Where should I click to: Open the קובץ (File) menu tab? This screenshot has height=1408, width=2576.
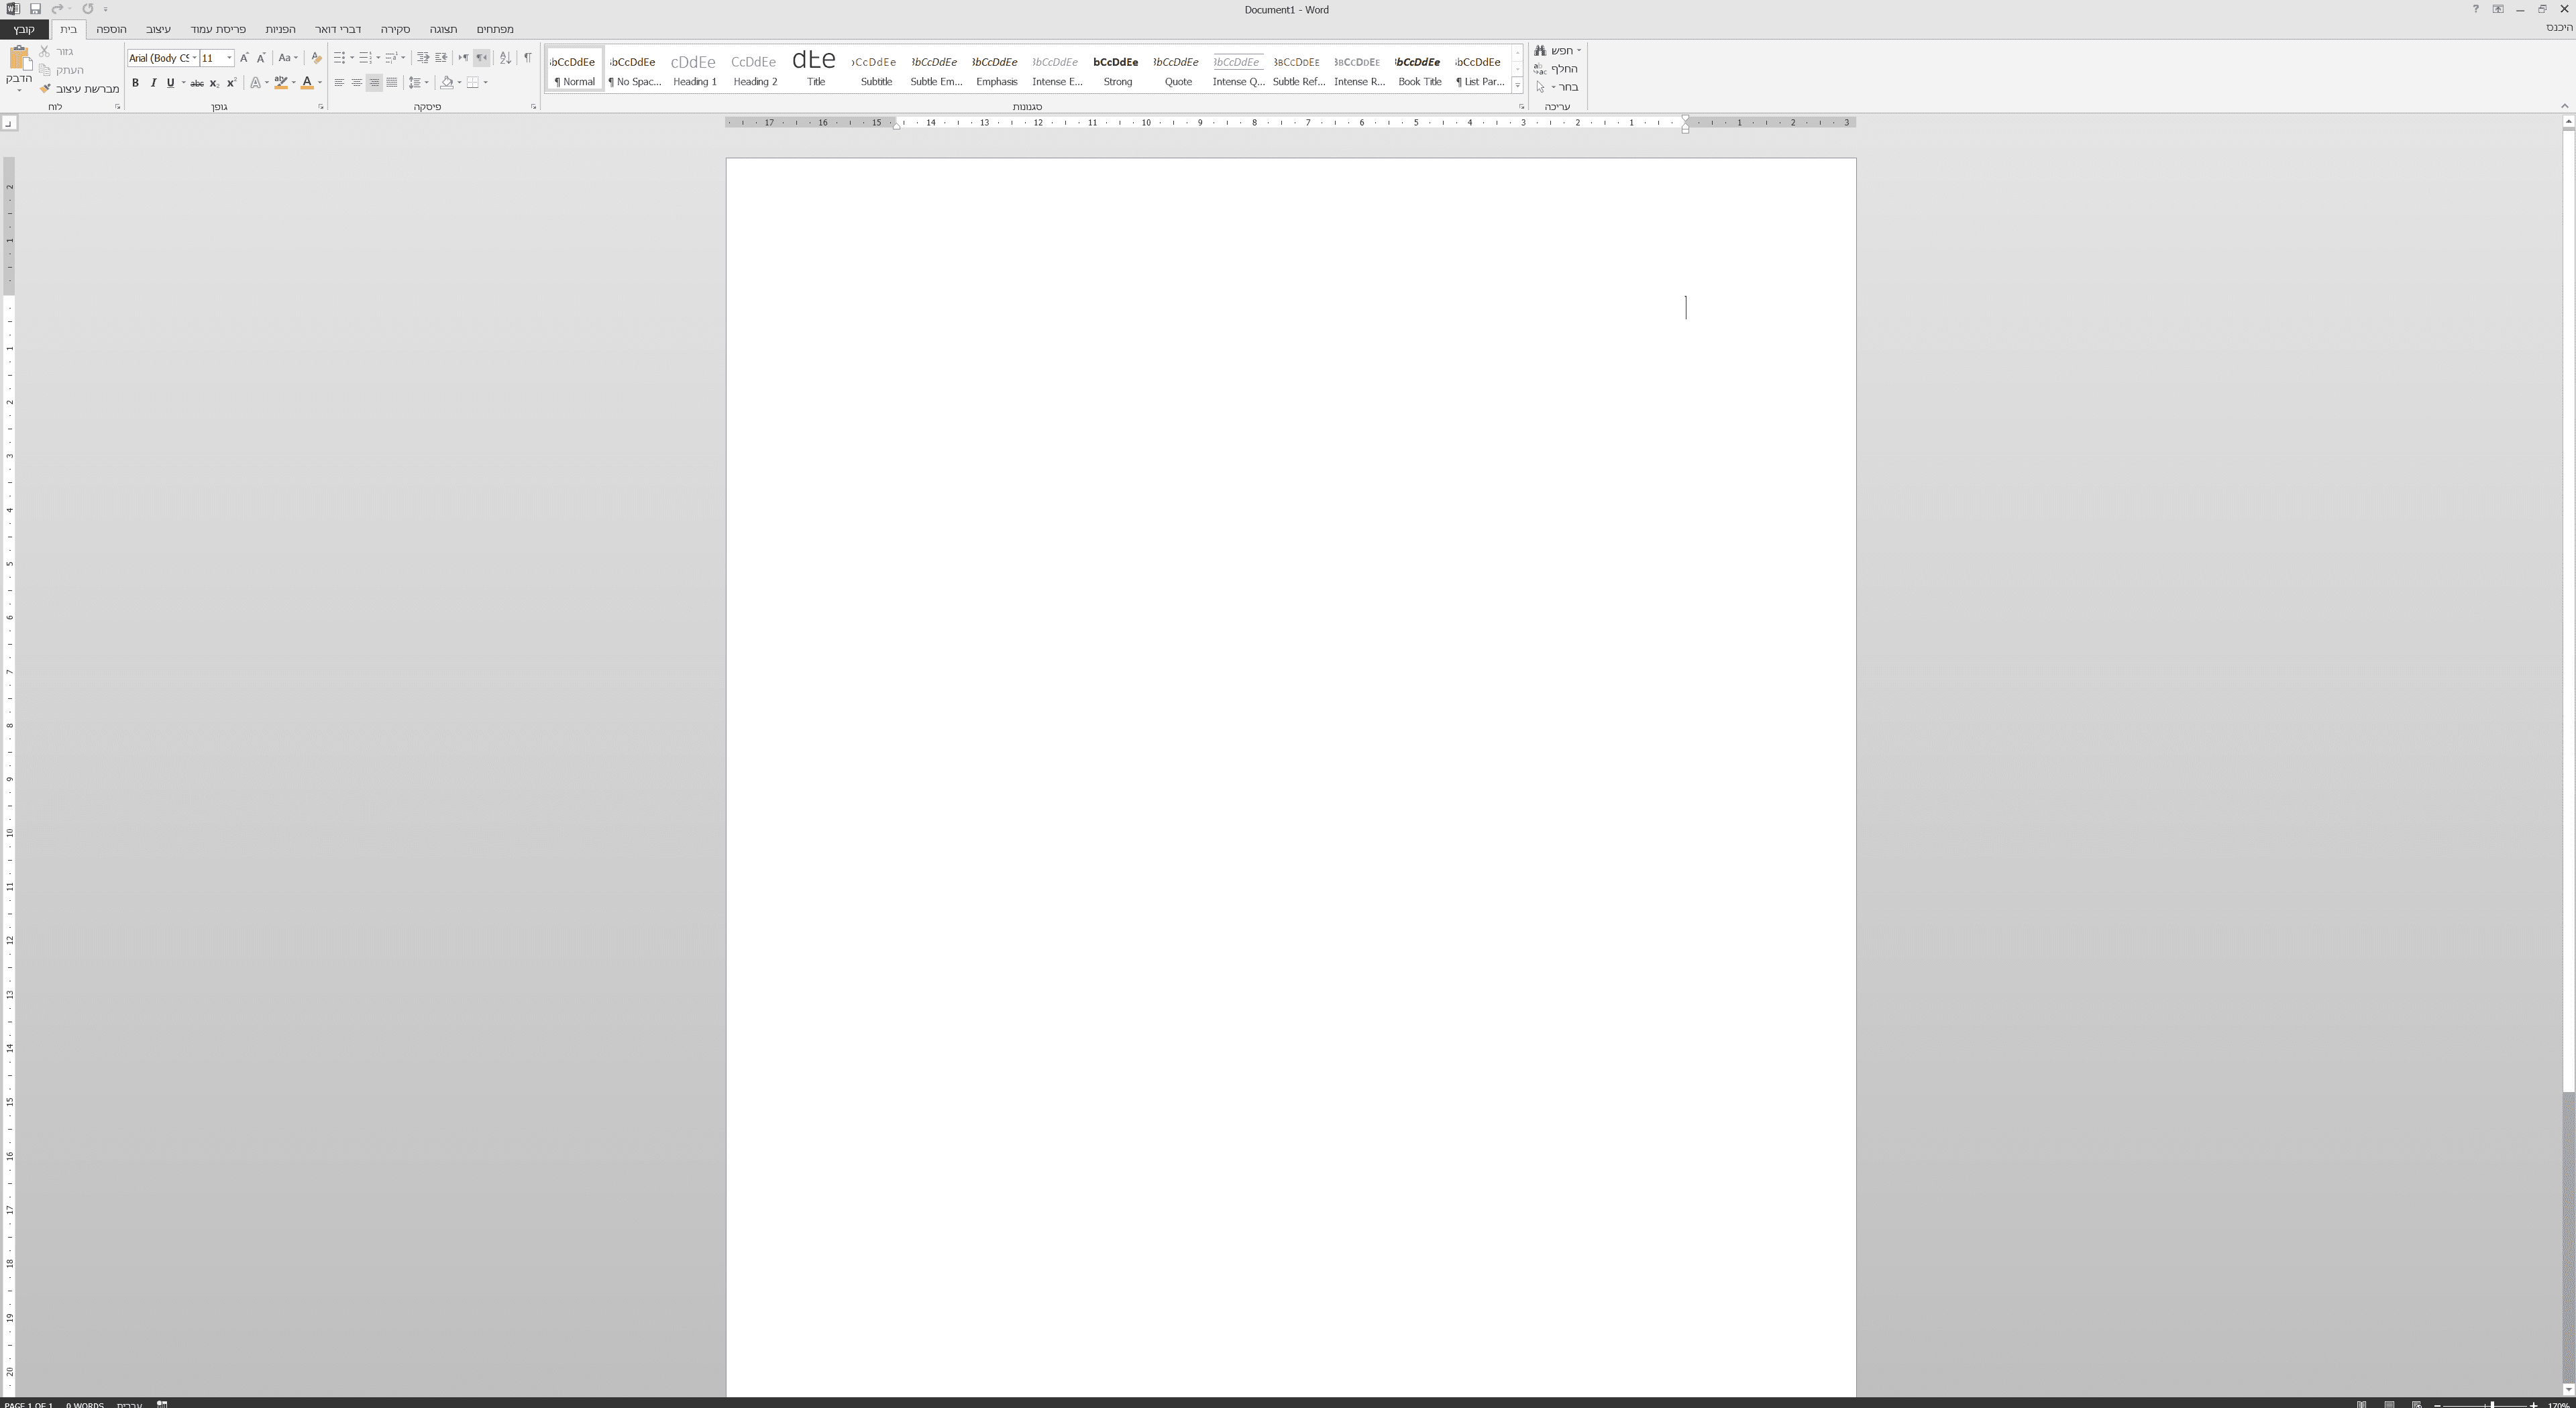[24, 29]
